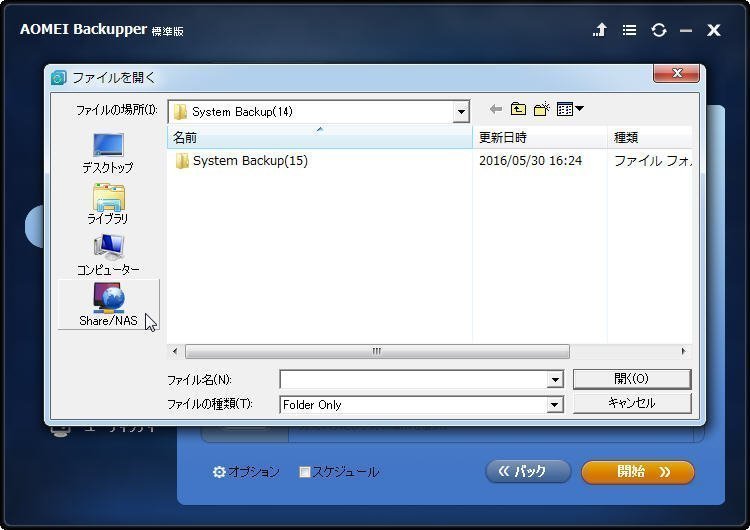Create a new folder
The height and width of the screenshot is (530, 750).
541,110
